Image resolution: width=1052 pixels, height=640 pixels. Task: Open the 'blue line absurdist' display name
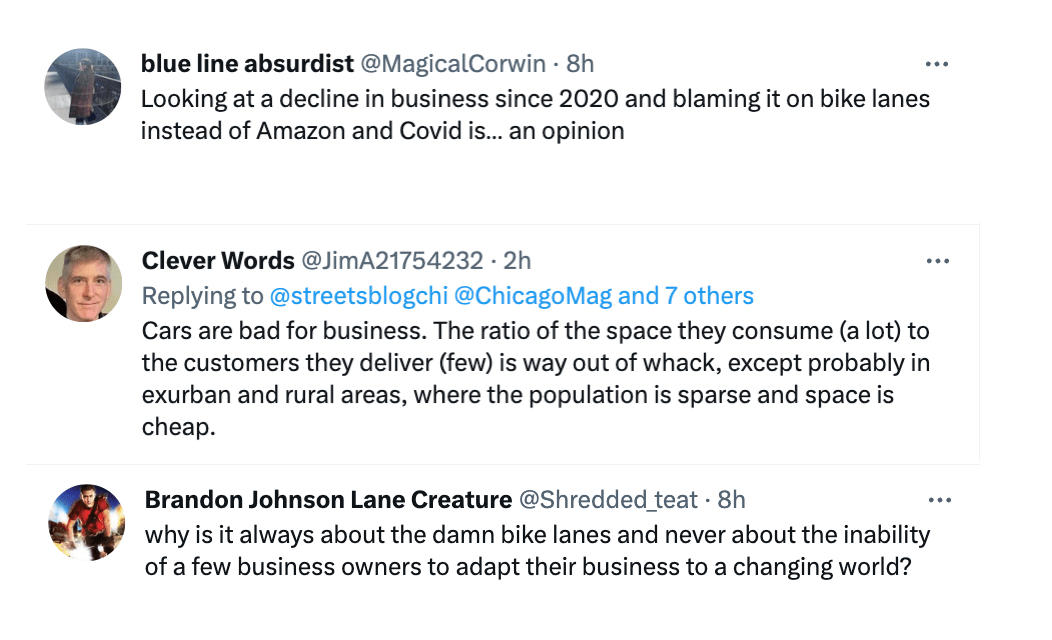coord(247,64)
